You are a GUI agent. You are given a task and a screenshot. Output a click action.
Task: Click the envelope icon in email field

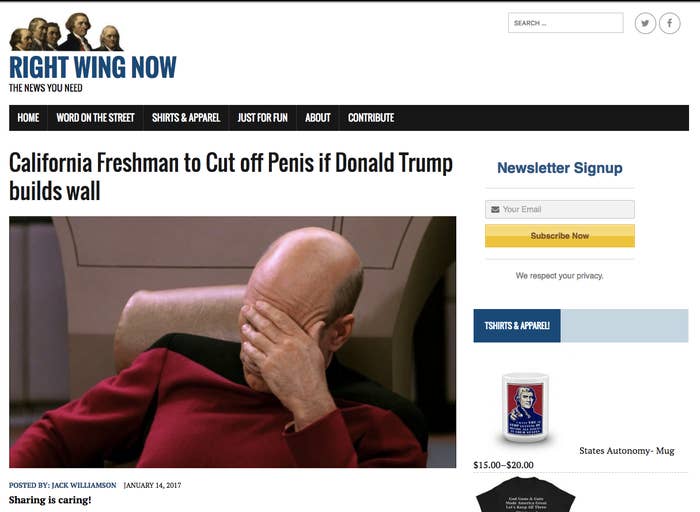click(x=495, y=209)
